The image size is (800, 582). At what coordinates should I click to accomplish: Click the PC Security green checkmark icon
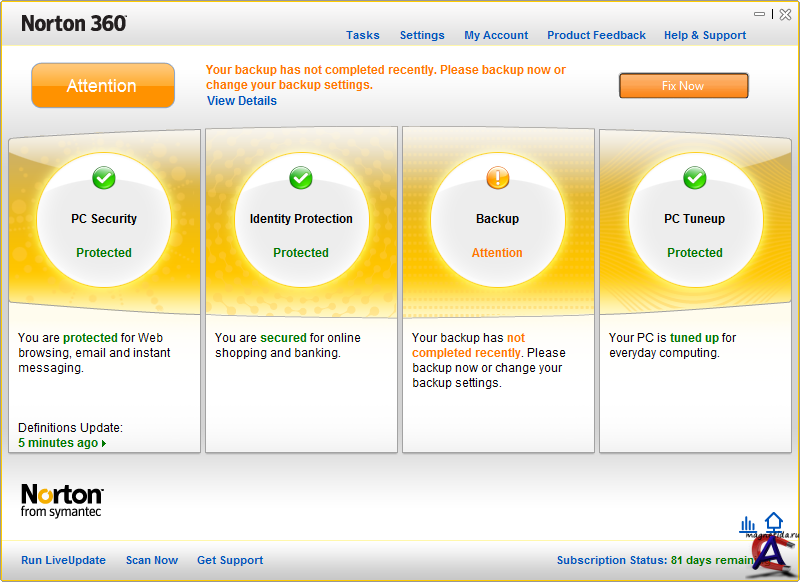pyautogui.click(x=104, y=178)
